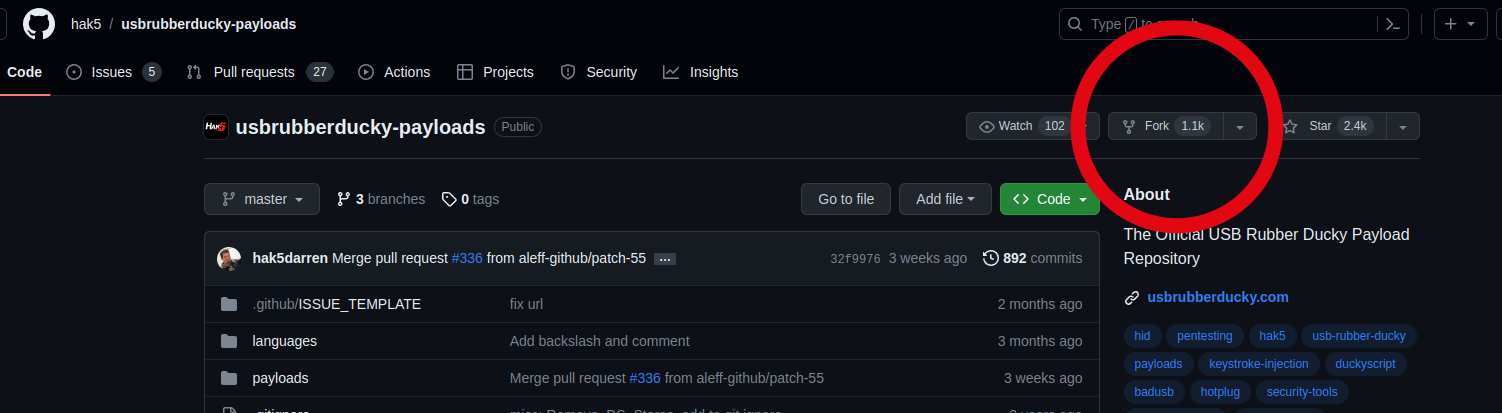Click the Hak5 repository logo icon
The width and height of the screenshot is (1502, 413).
coord(215,127)
